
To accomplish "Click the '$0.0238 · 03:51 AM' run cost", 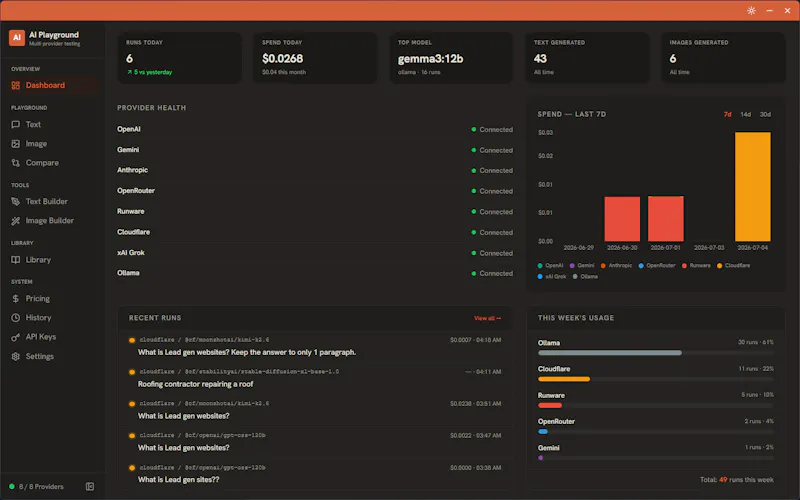I will (476, 404).
